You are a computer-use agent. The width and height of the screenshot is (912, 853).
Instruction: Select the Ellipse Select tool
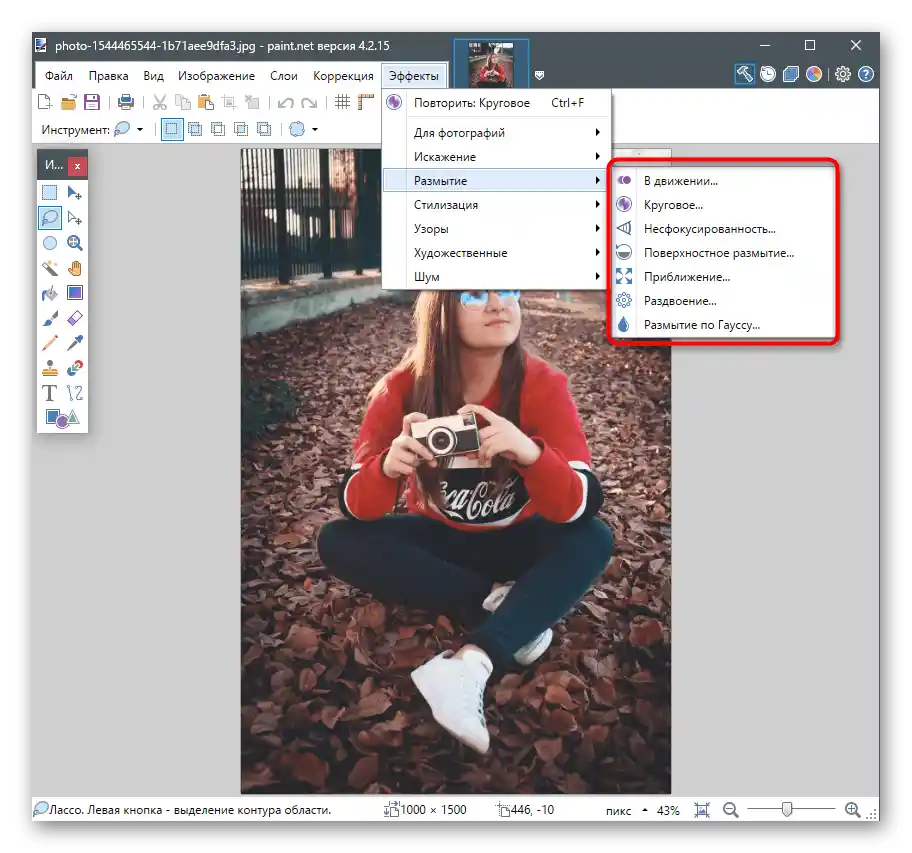tap(49, 243)
